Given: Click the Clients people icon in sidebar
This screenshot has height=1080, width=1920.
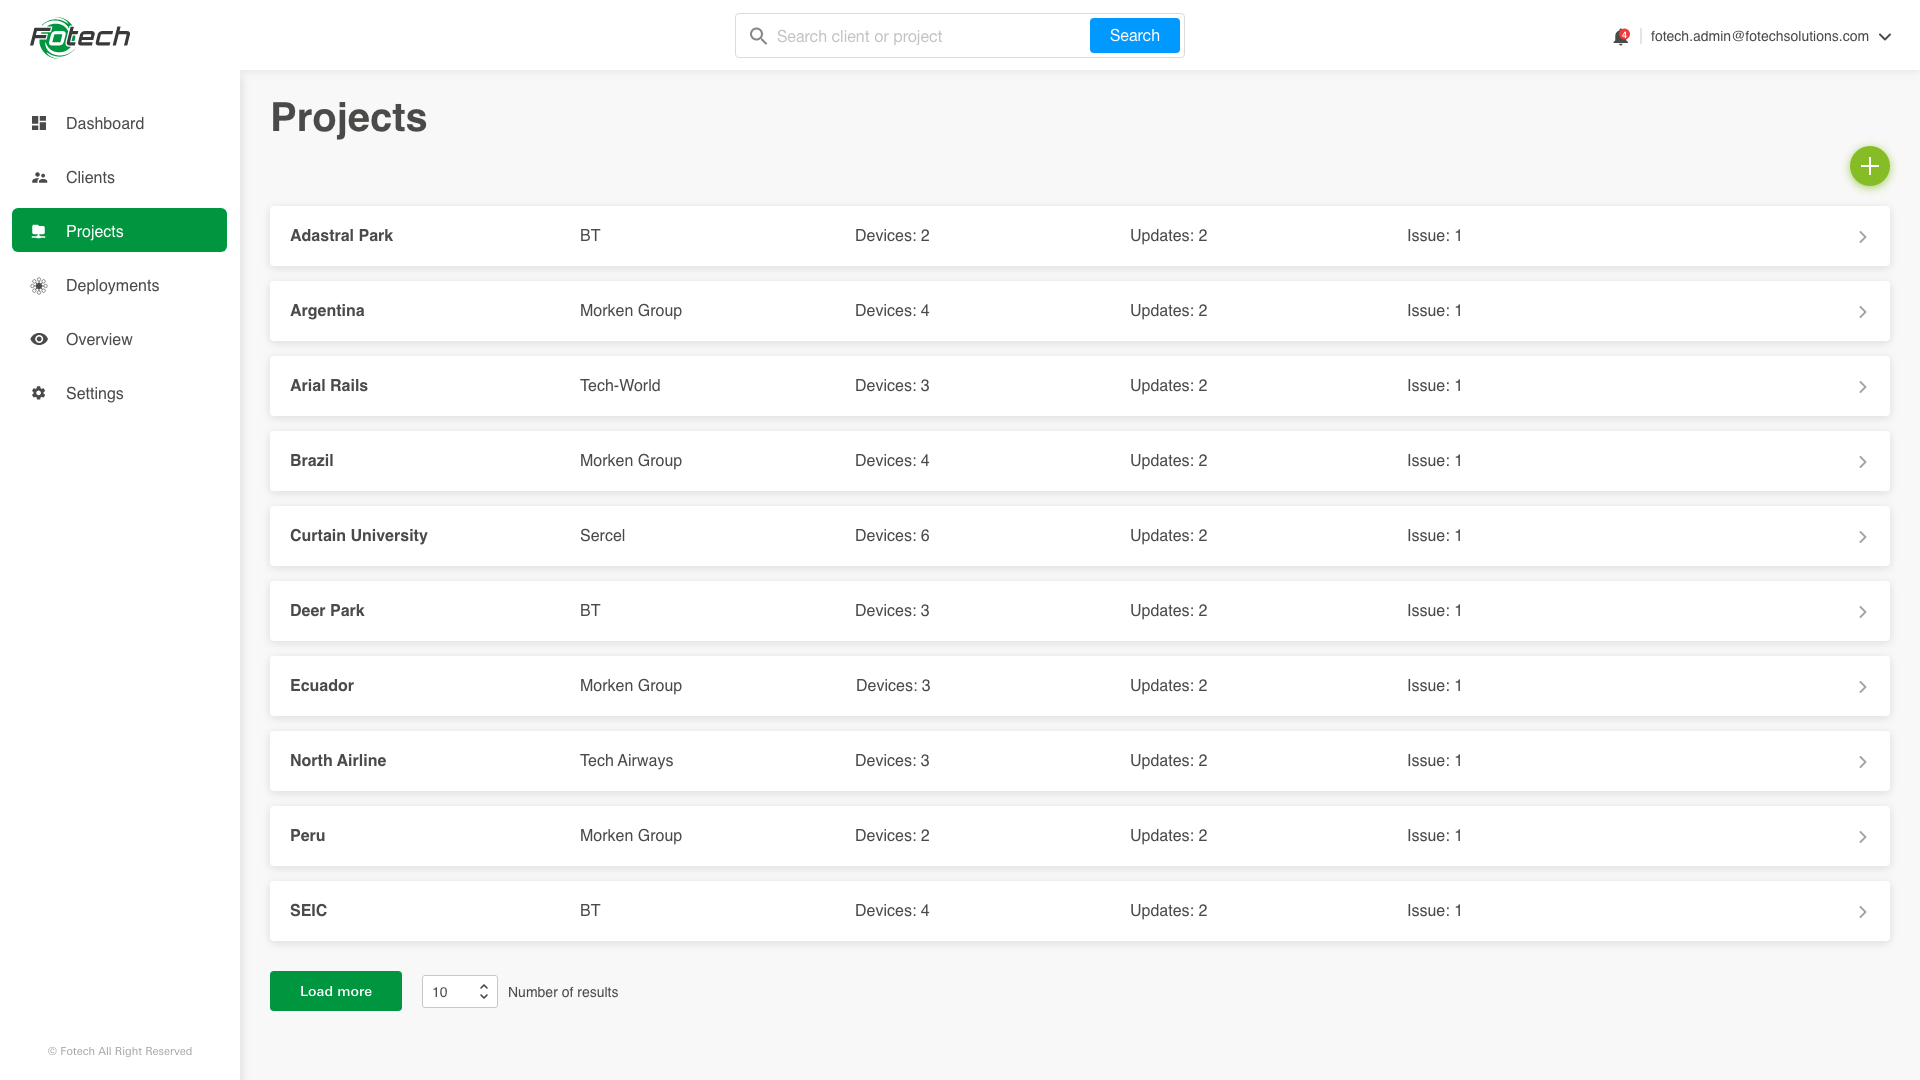Looking at the screenshot, I should (x=39, y=177).
